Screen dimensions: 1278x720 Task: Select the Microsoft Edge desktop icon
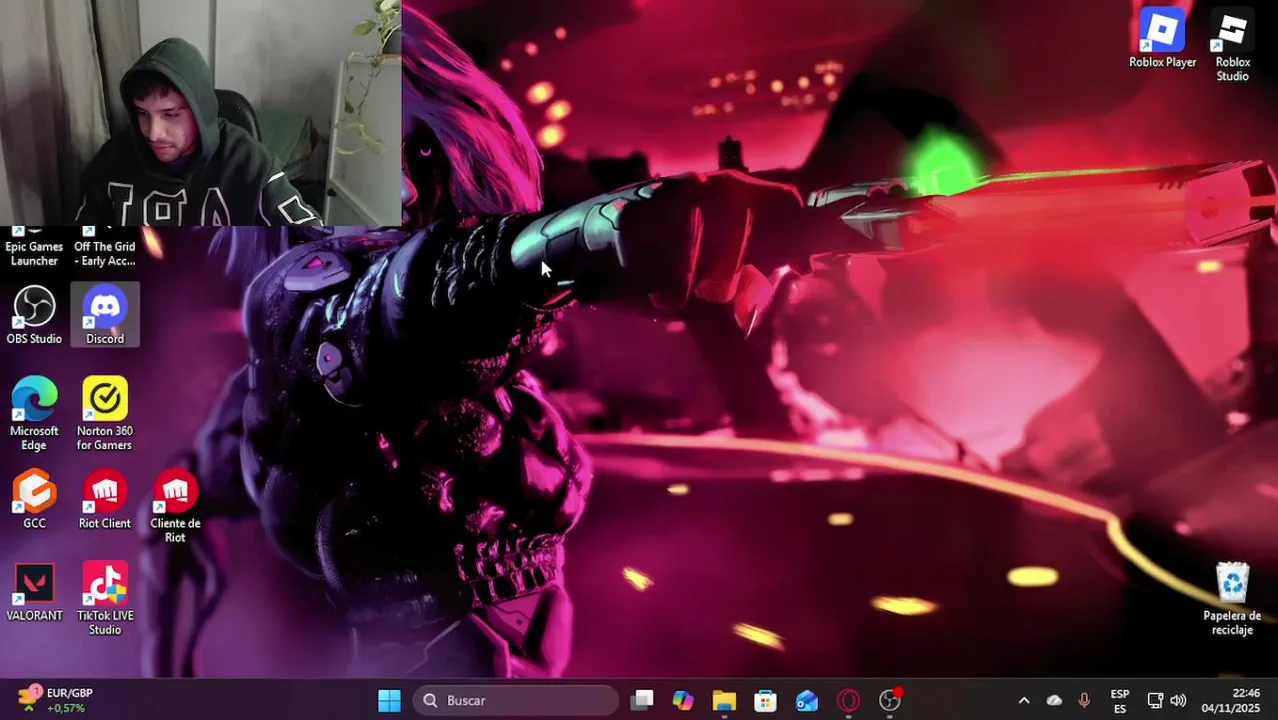(x=34, y=413)
